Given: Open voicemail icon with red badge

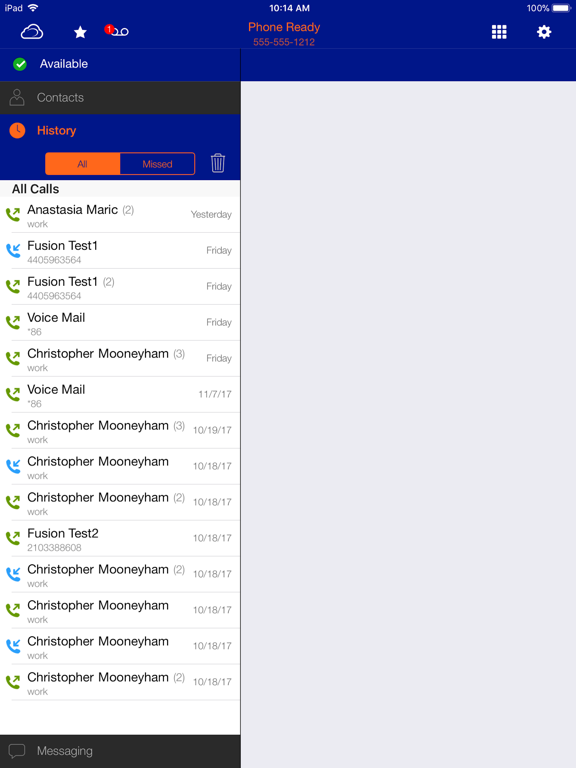Looking at the screenshot, I should 117,31.
